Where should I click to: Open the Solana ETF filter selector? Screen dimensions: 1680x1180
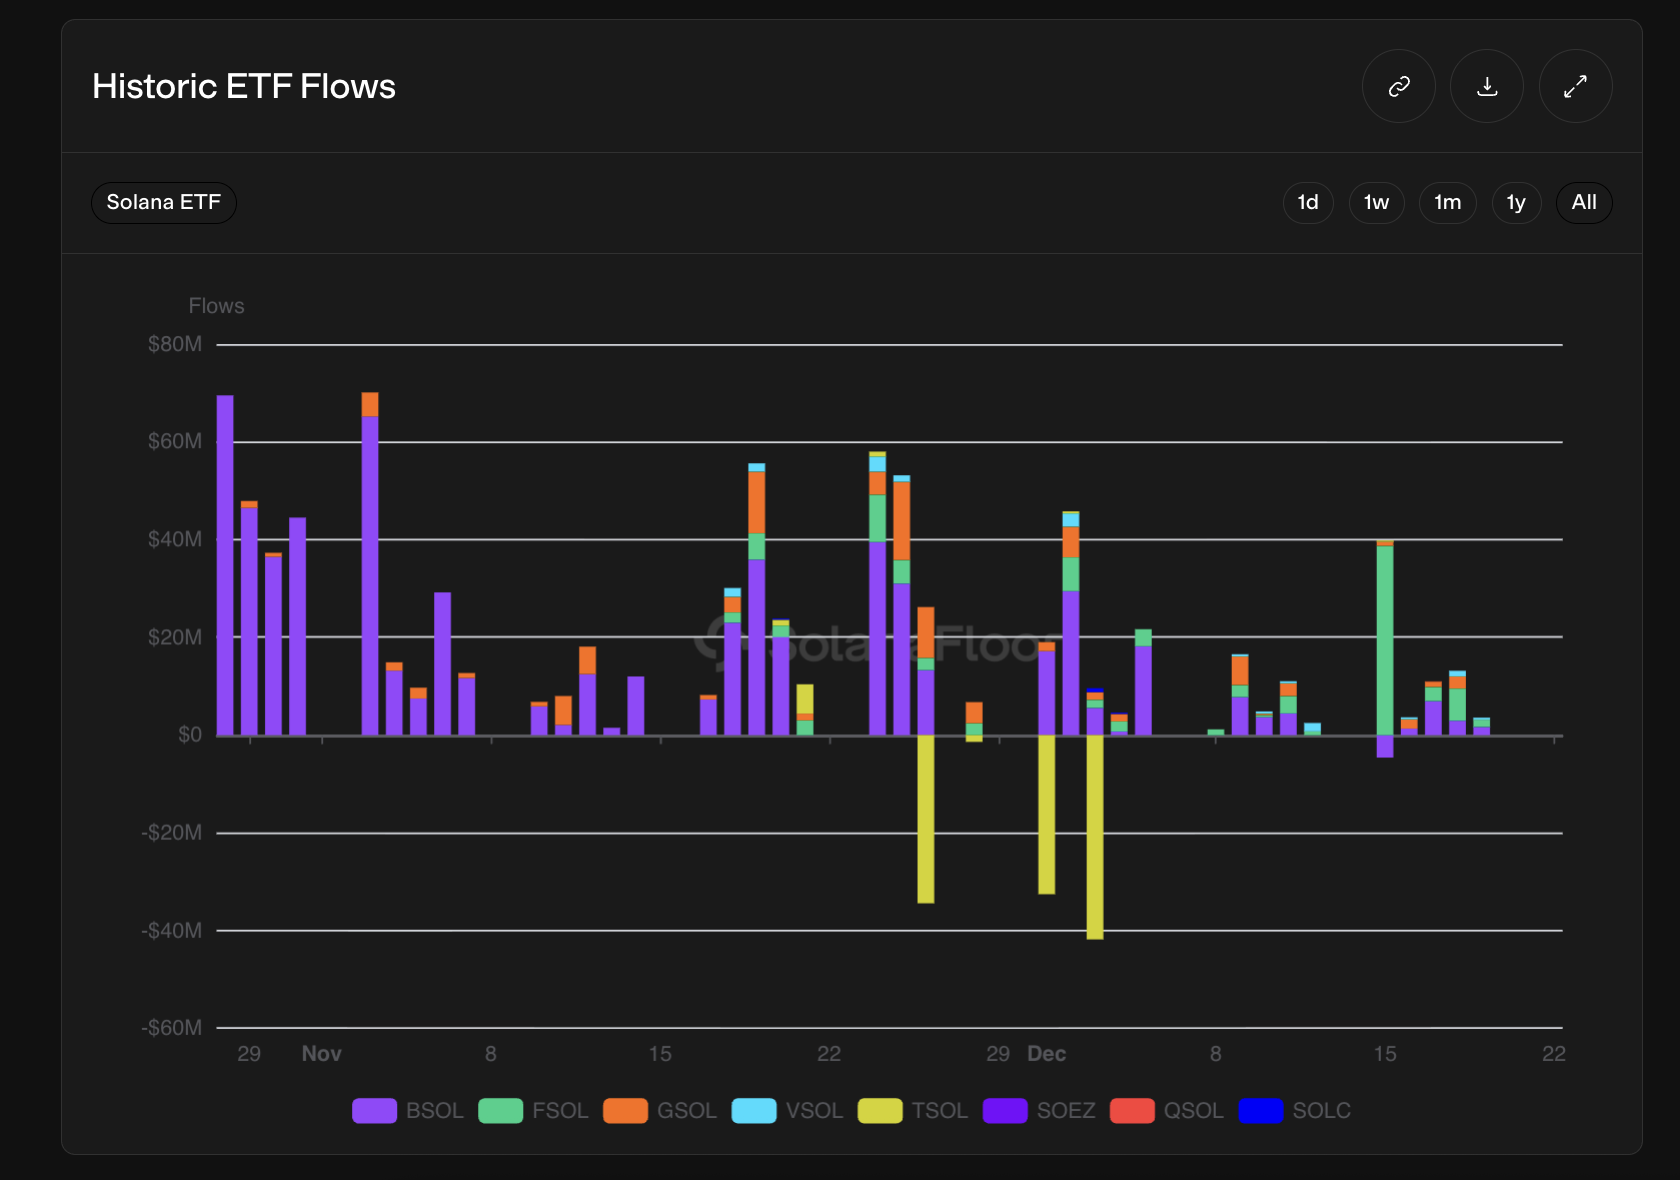(x=164, y=202)
